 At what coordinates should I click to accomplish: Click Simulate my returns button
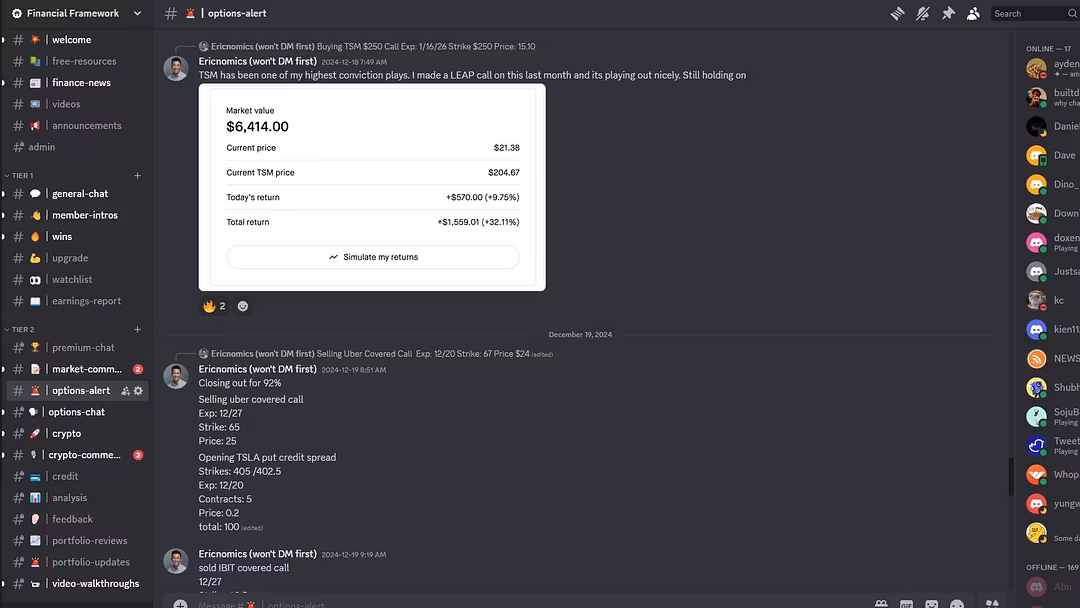(373, 257)
